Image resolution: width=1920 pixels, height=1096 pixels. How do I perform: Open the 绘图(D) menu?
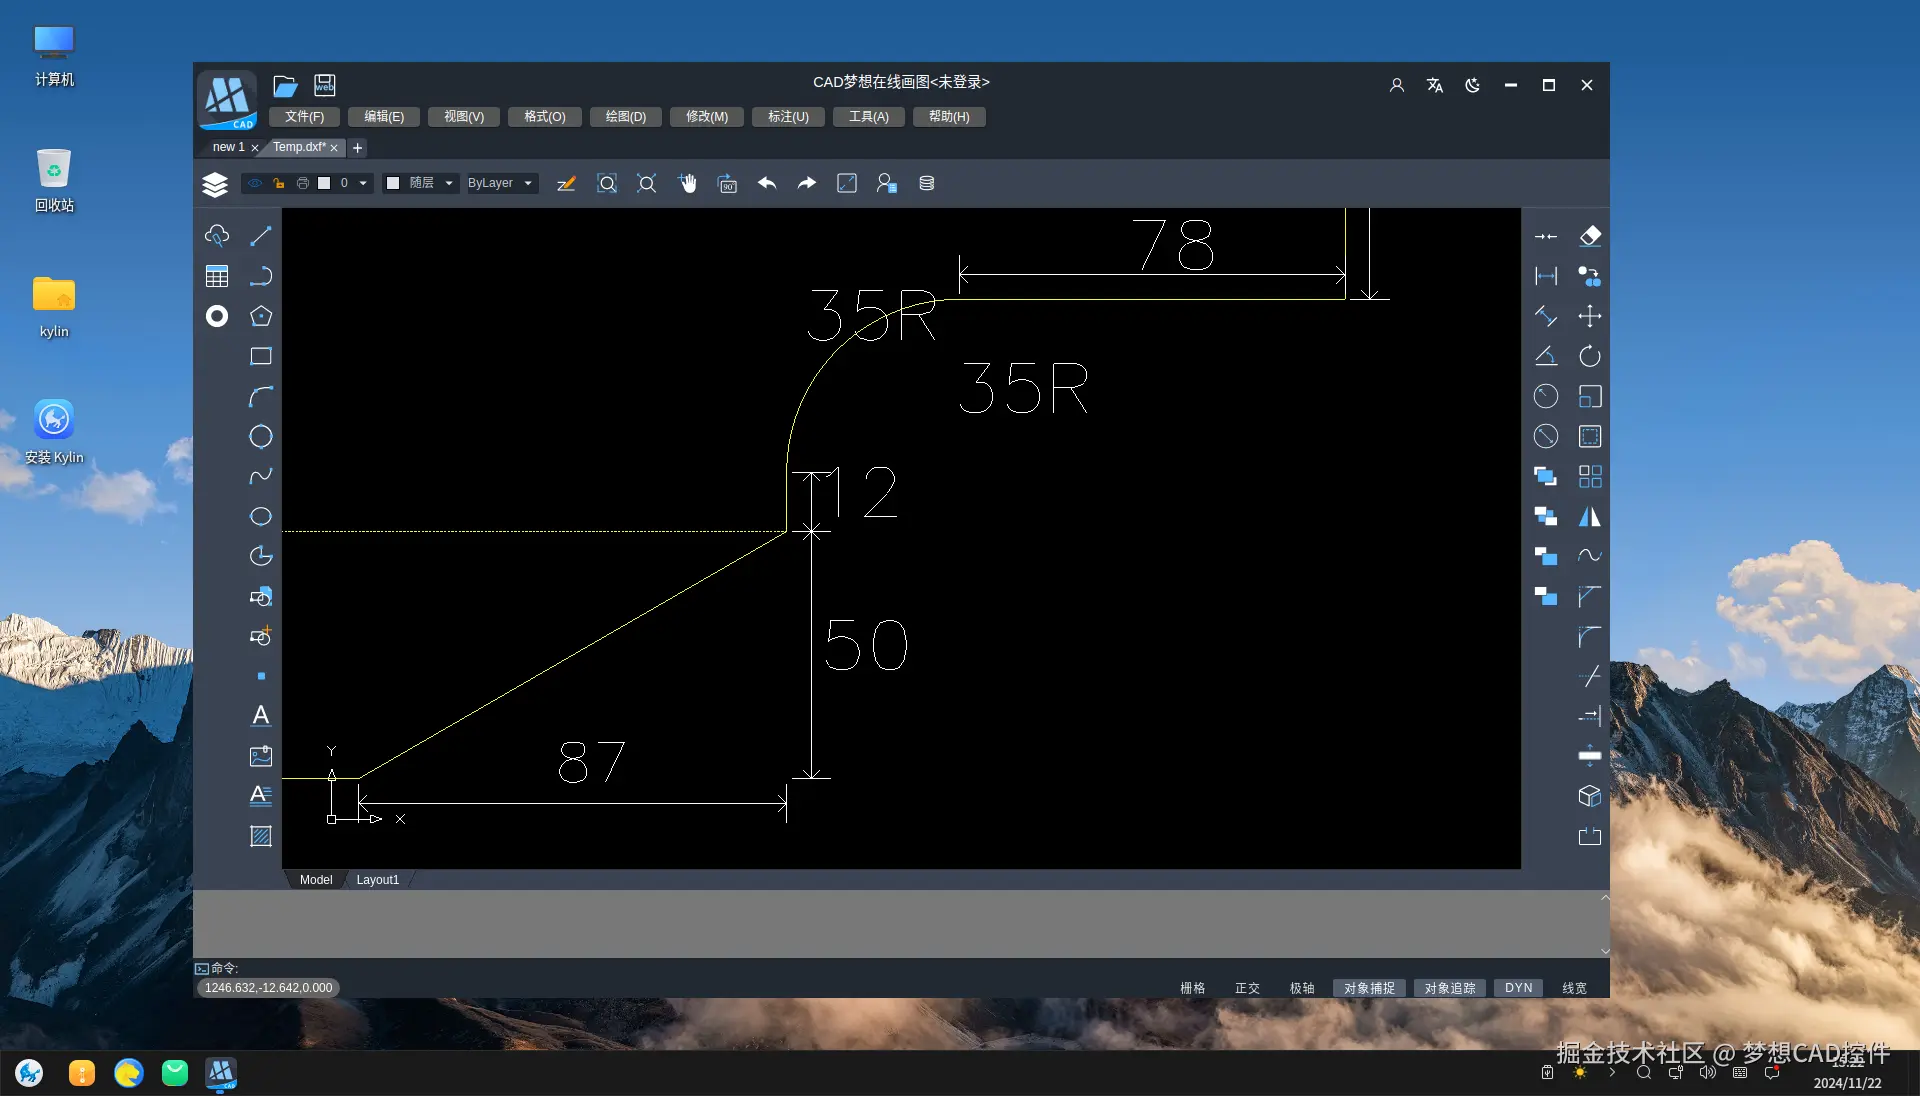click(x=625, y=117)
